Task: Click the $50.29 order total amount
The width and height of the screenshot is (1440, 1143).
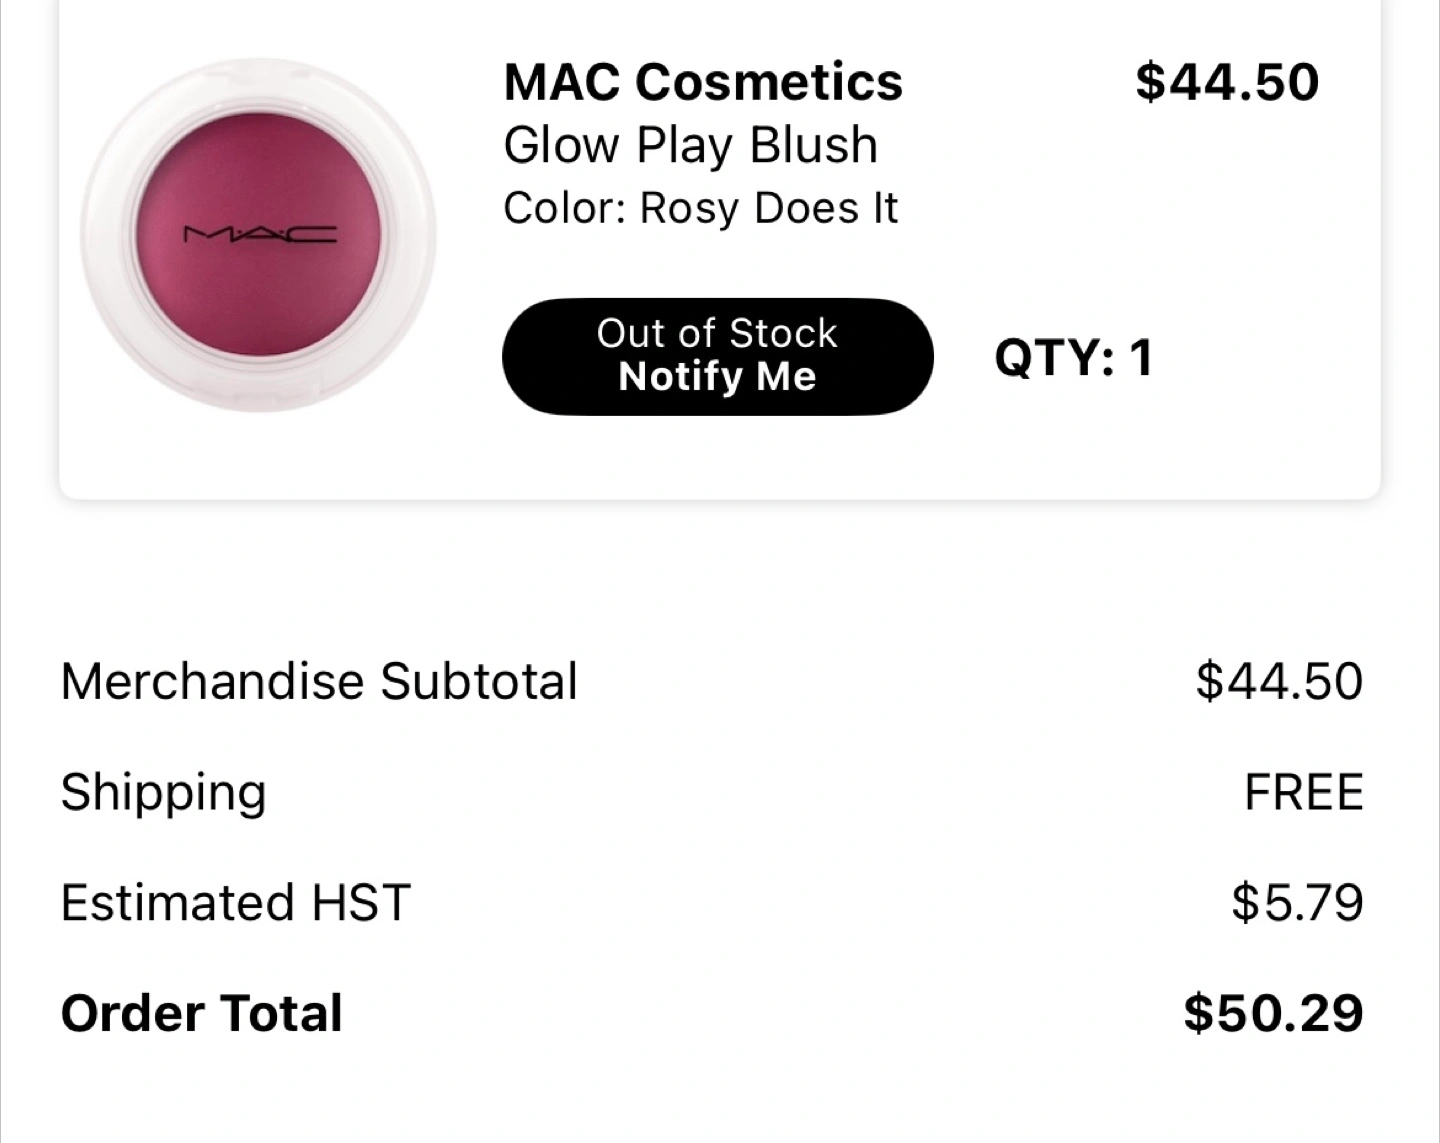Action: pos(1273,1013)
